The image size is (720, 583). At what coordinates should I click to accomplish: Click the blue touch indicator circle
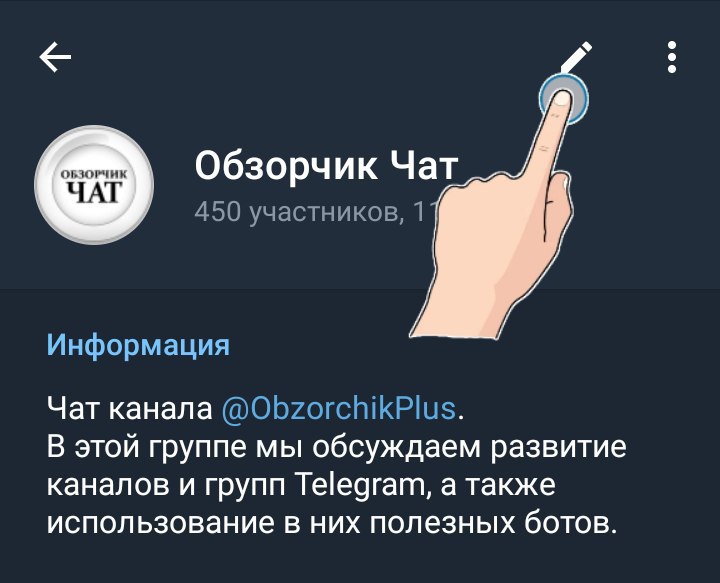(x=564, y=99)
